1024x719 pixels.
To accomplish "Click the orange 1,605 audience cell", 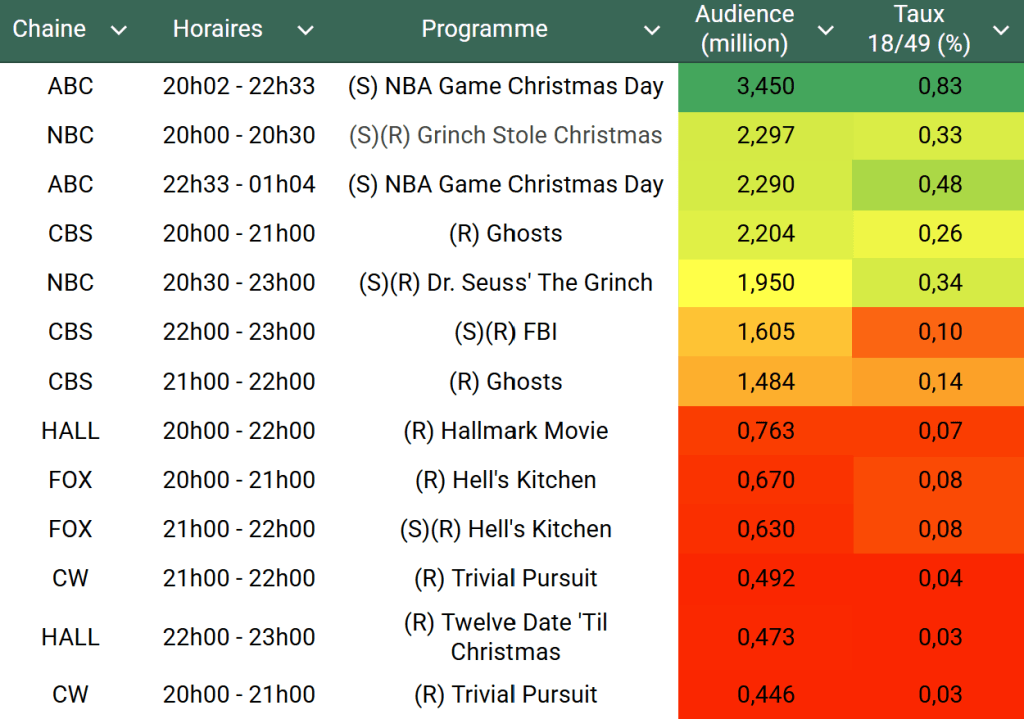I will pyautogui.click(x=765, y=332).
